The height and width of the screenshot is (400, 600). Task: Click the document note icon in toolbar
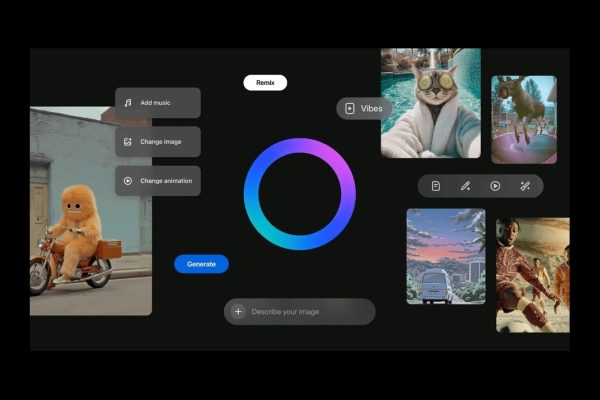436,186
